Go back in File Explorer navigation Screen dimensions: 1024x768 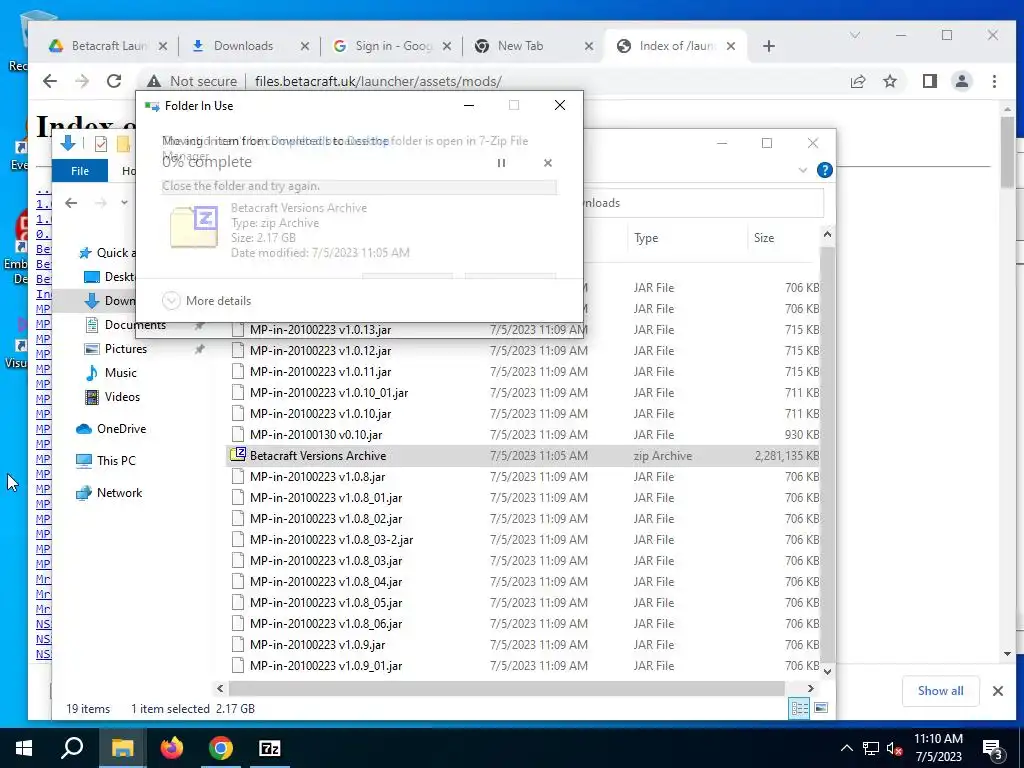coord(71,203)
